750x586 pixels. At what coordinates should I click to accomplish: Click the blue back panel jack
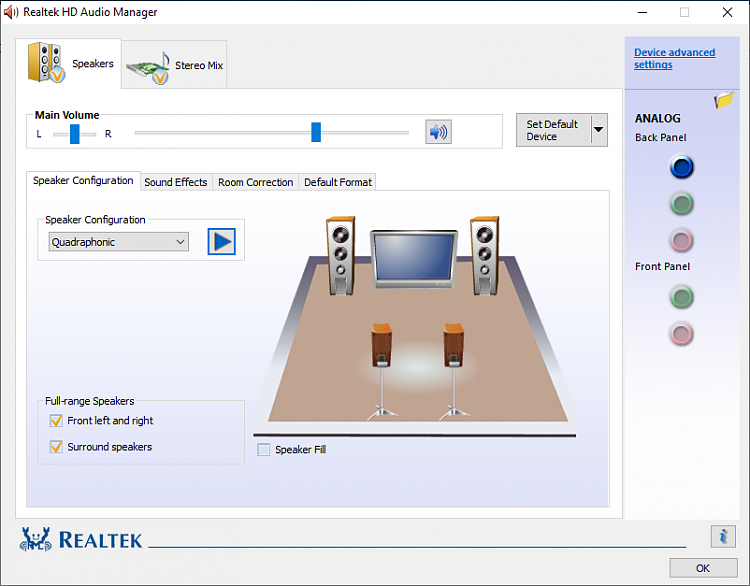pos(682,167)
